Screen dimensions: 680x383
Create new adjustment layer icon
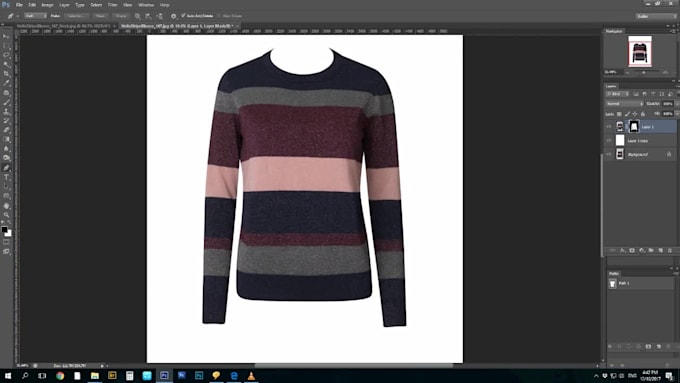click(641, 250)
